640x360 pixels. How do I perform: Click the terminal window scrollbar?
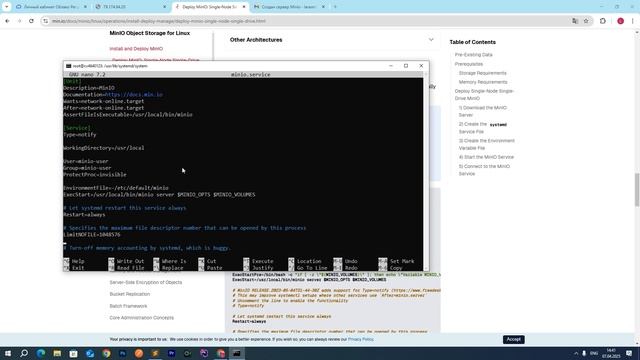coord(426,171)
